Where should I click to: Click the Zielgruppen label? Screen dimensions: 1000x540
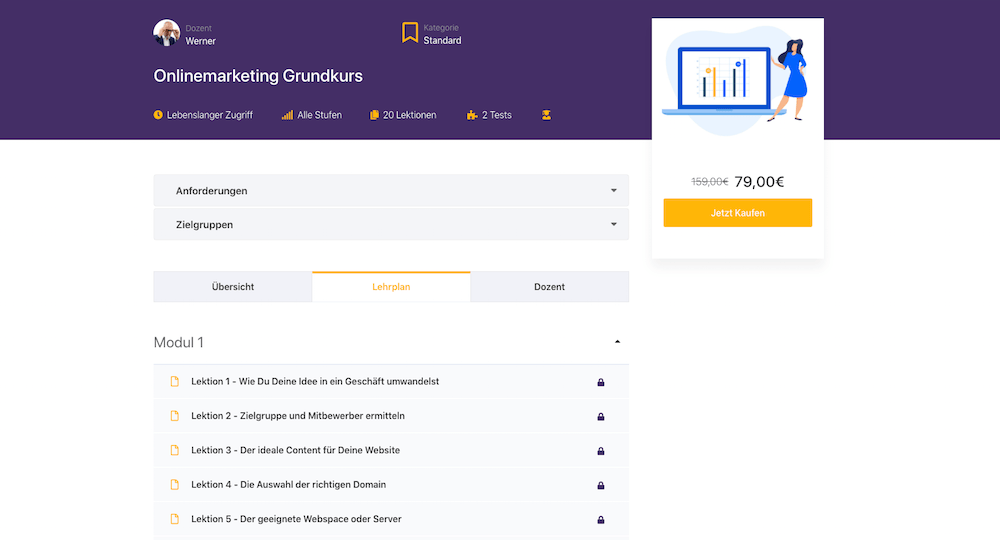(204, 224)
